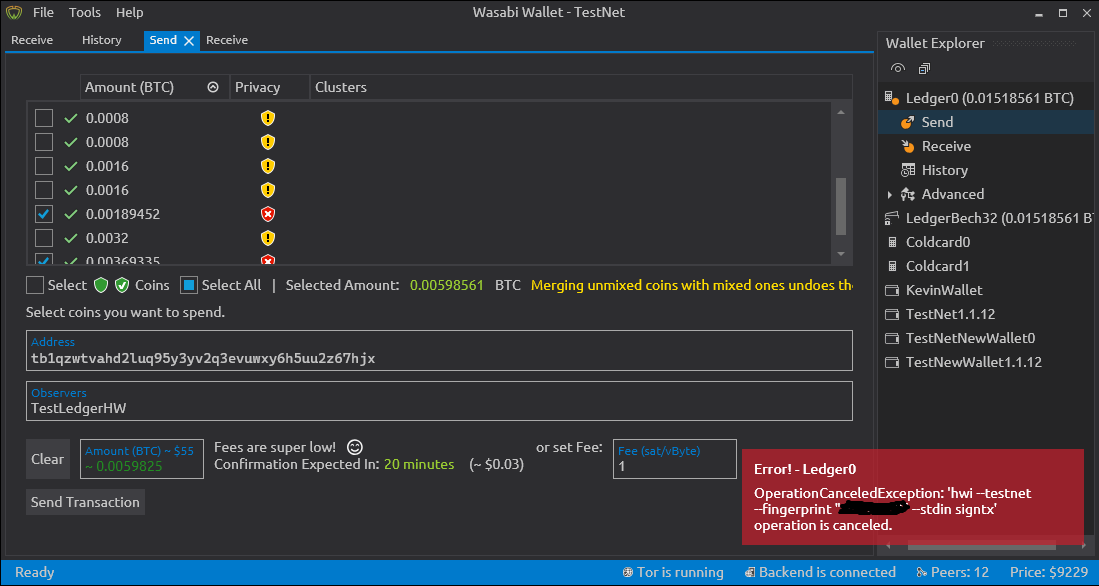Click the Clear button
The width and height of the screenshot is (1099, 586).
click(48, 459)
